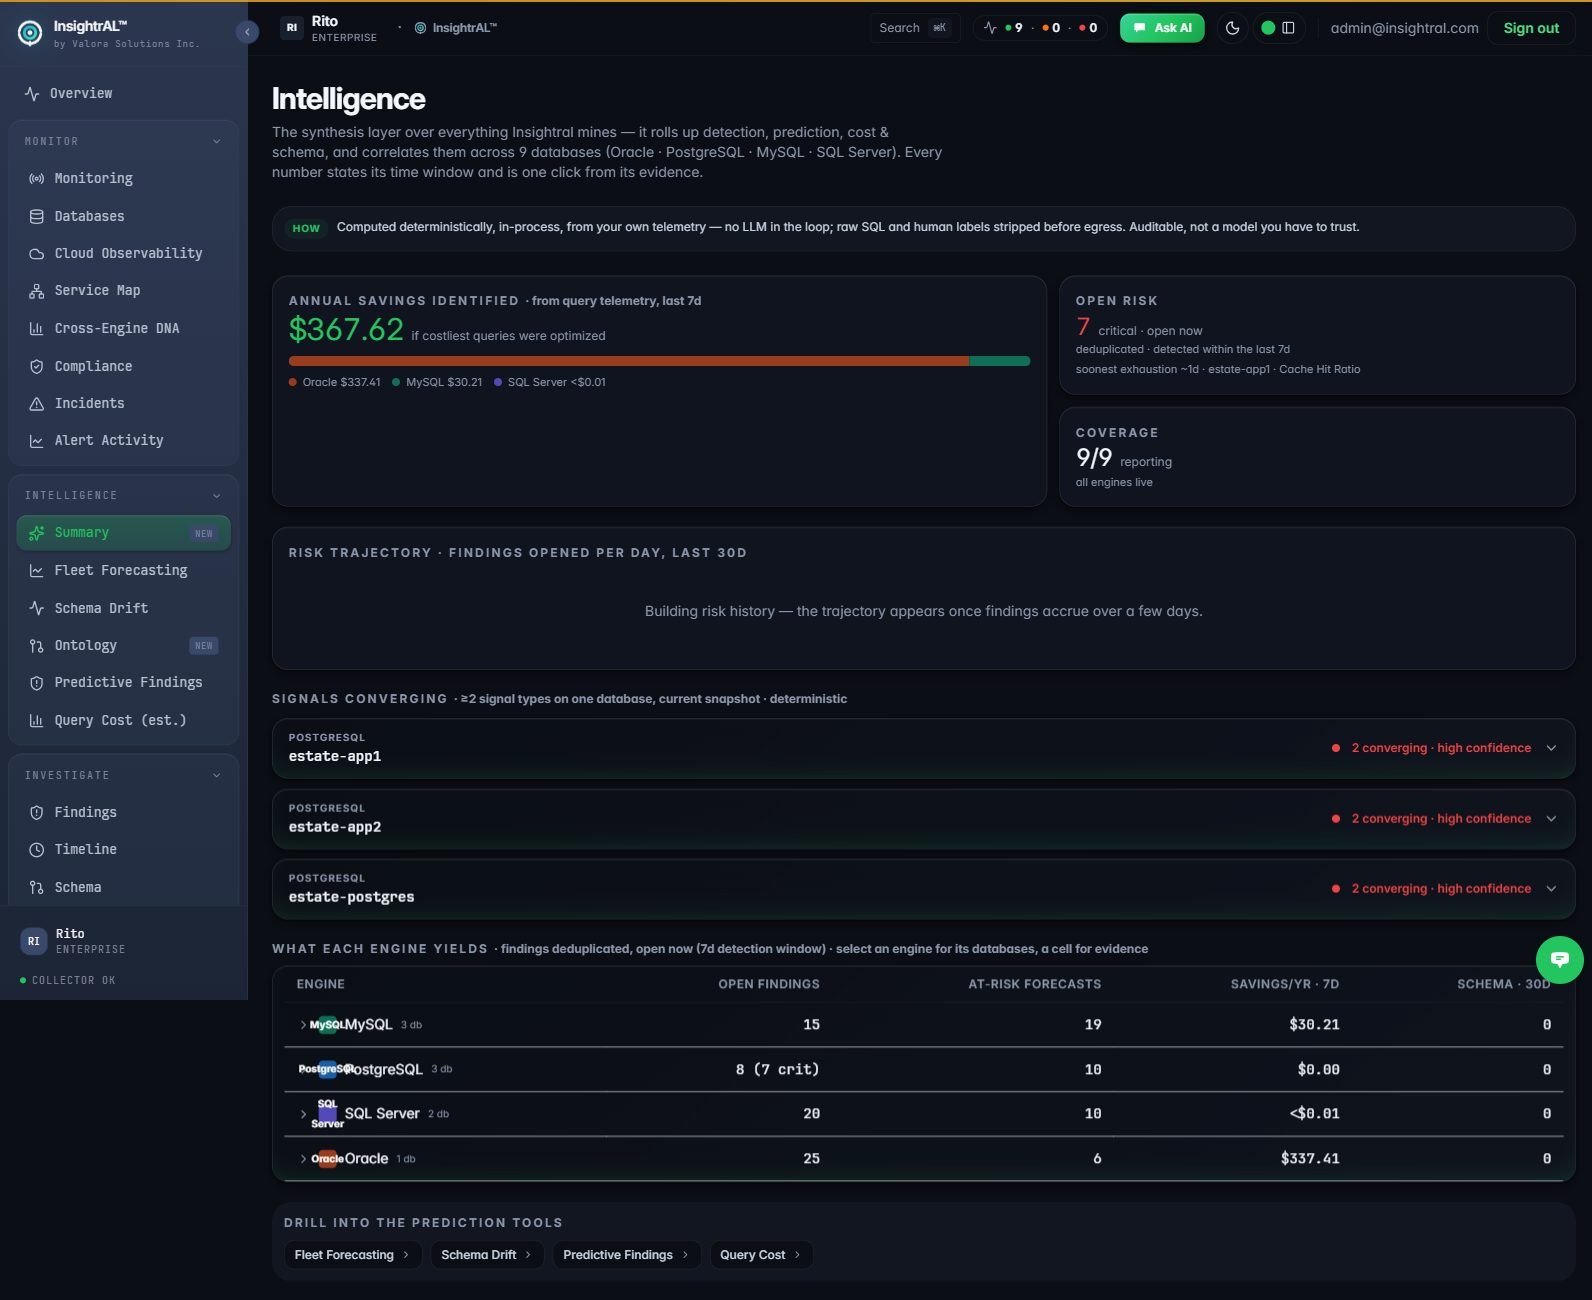Click the Cloud Observability cloud icon
The width and height of the screenshot is (1592, 1300).
tap(37, 253)
